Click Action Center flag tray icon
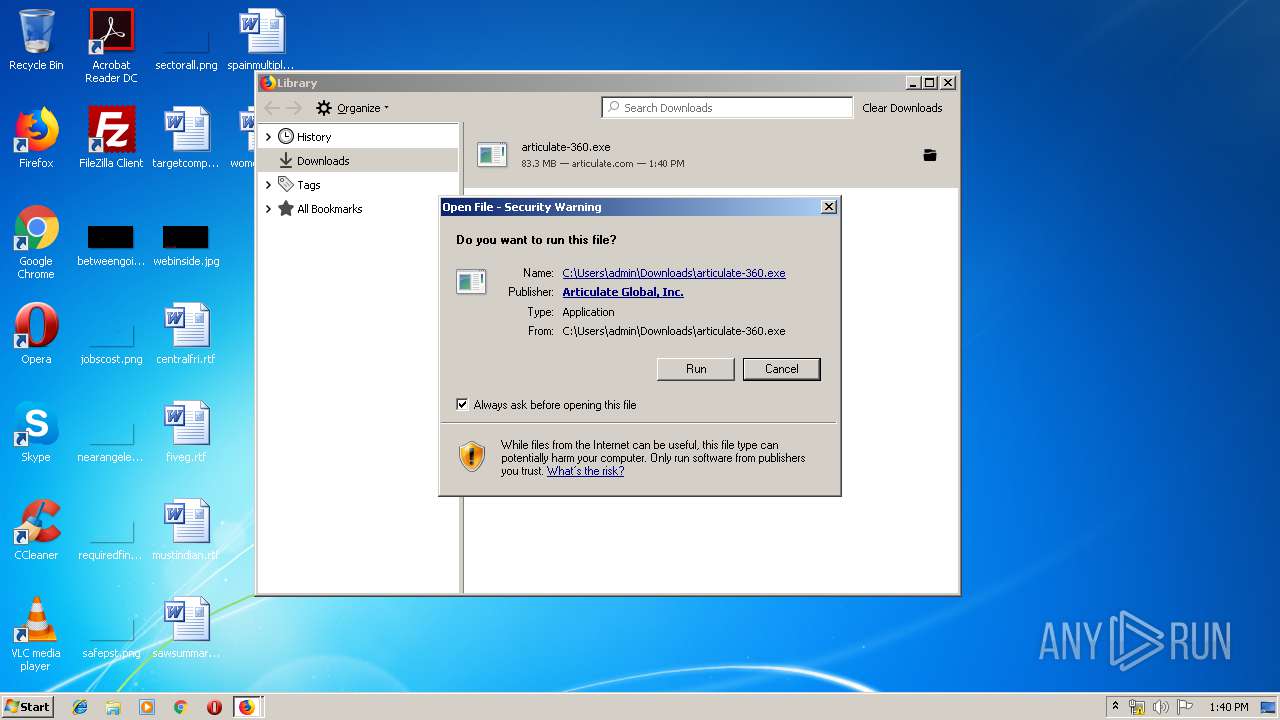This screenshot has width=1280, height=720. (1184, 707)
